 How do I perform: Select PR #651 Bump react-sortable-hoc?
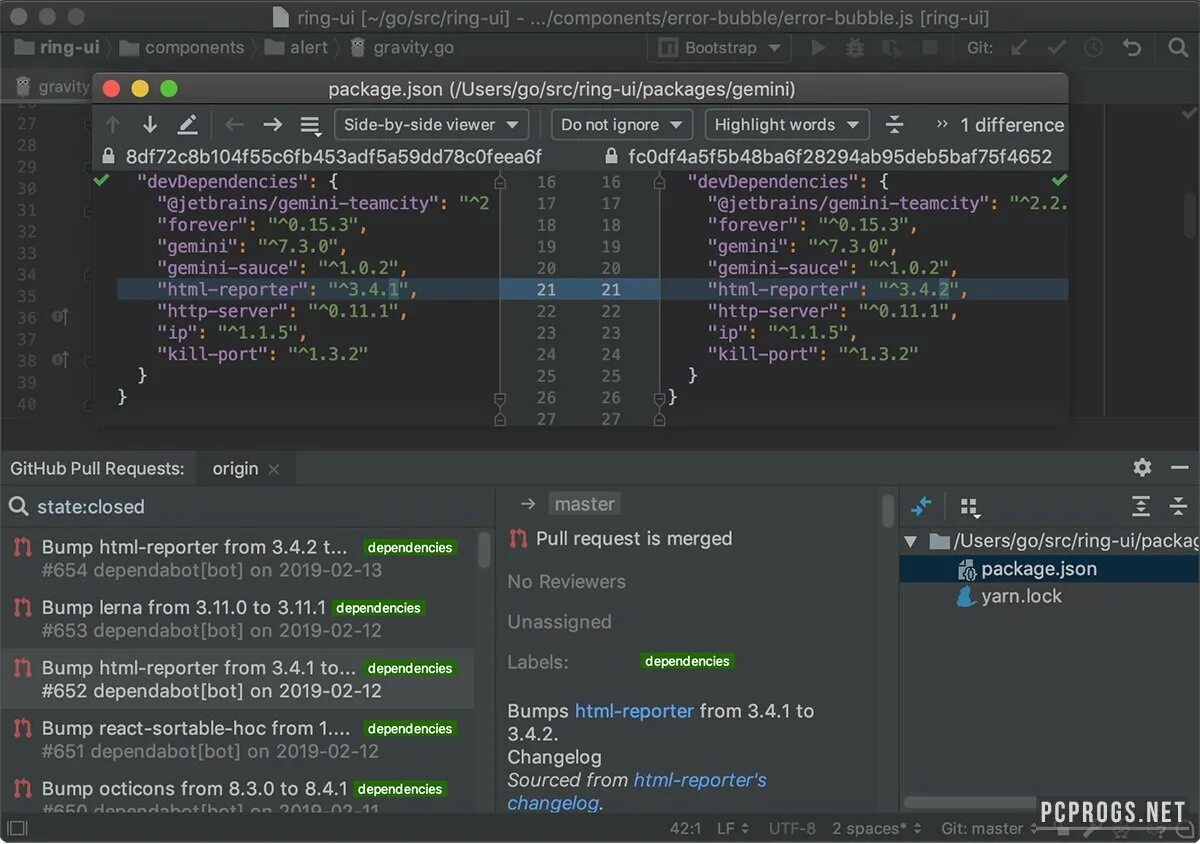[x=237, y=739]
